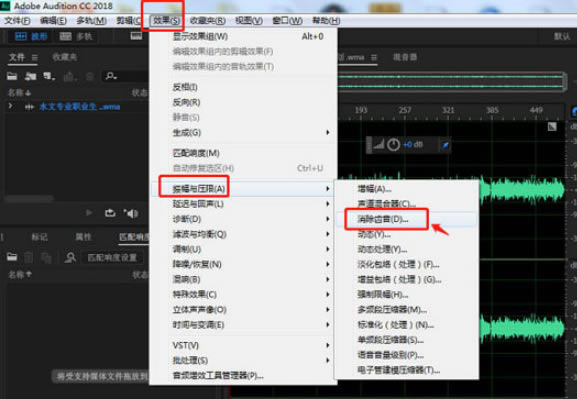Toggle the auto-play speaker icon
The image size is (577, 399).
(x=131, y=213)
